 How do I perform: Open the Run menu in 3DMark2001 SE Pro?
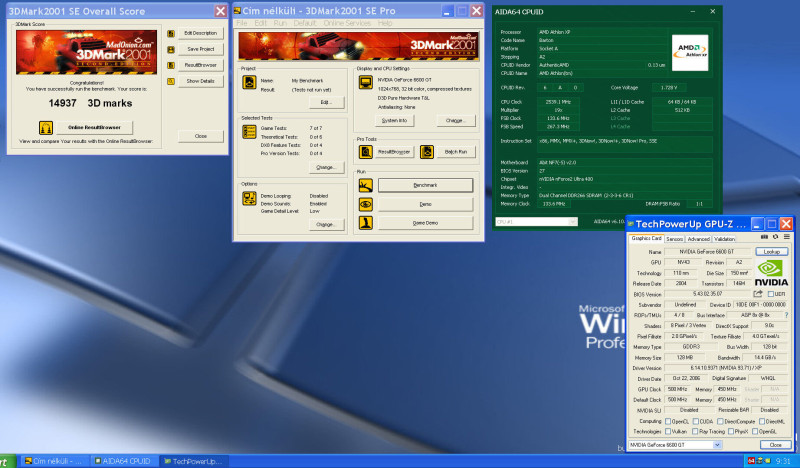pos(280,23)
